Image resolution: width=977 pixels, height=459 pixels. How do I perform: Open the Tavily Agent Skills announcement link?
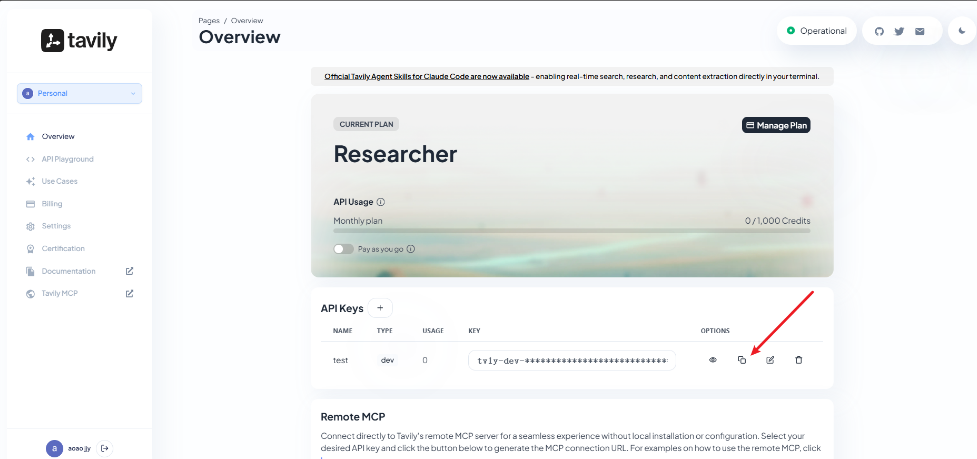pyautogui.click(x=427, y=77)
